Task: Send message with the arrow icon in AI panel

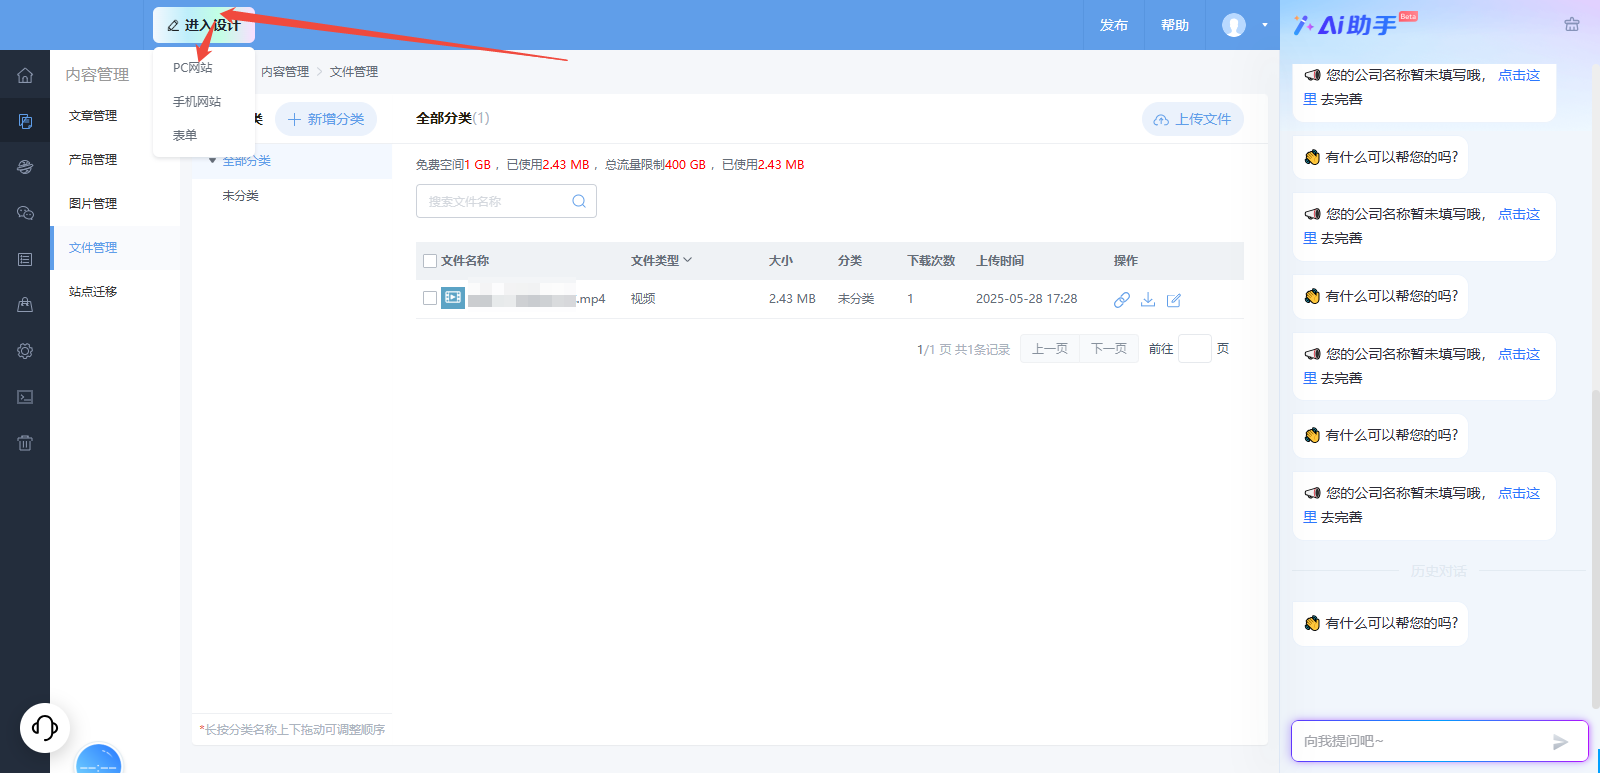Action: (x=1560, y=742)
